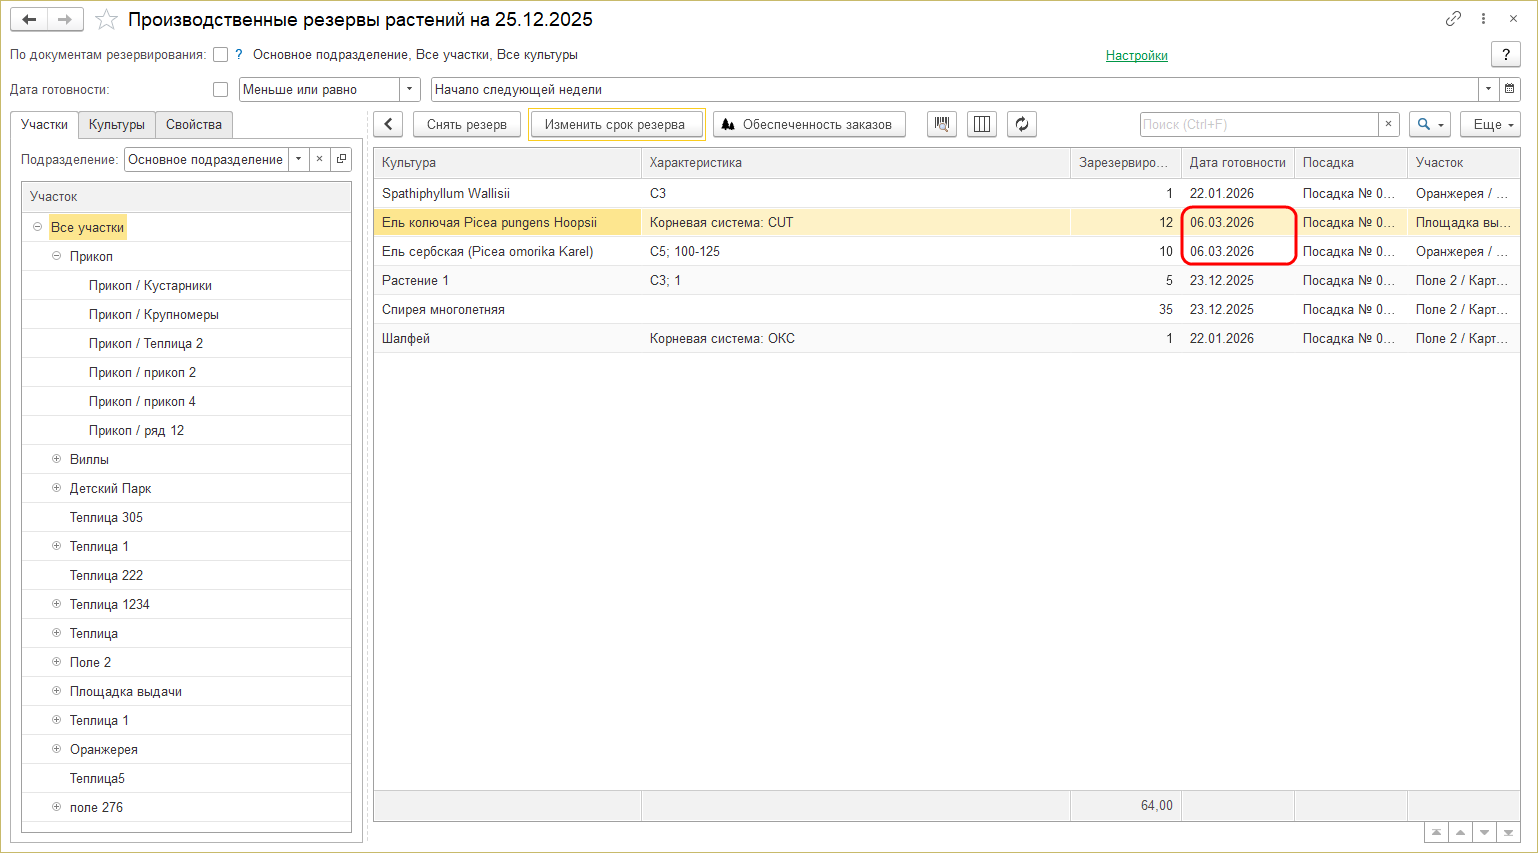Click the Начало следующей недели value field

pos(954,89)
